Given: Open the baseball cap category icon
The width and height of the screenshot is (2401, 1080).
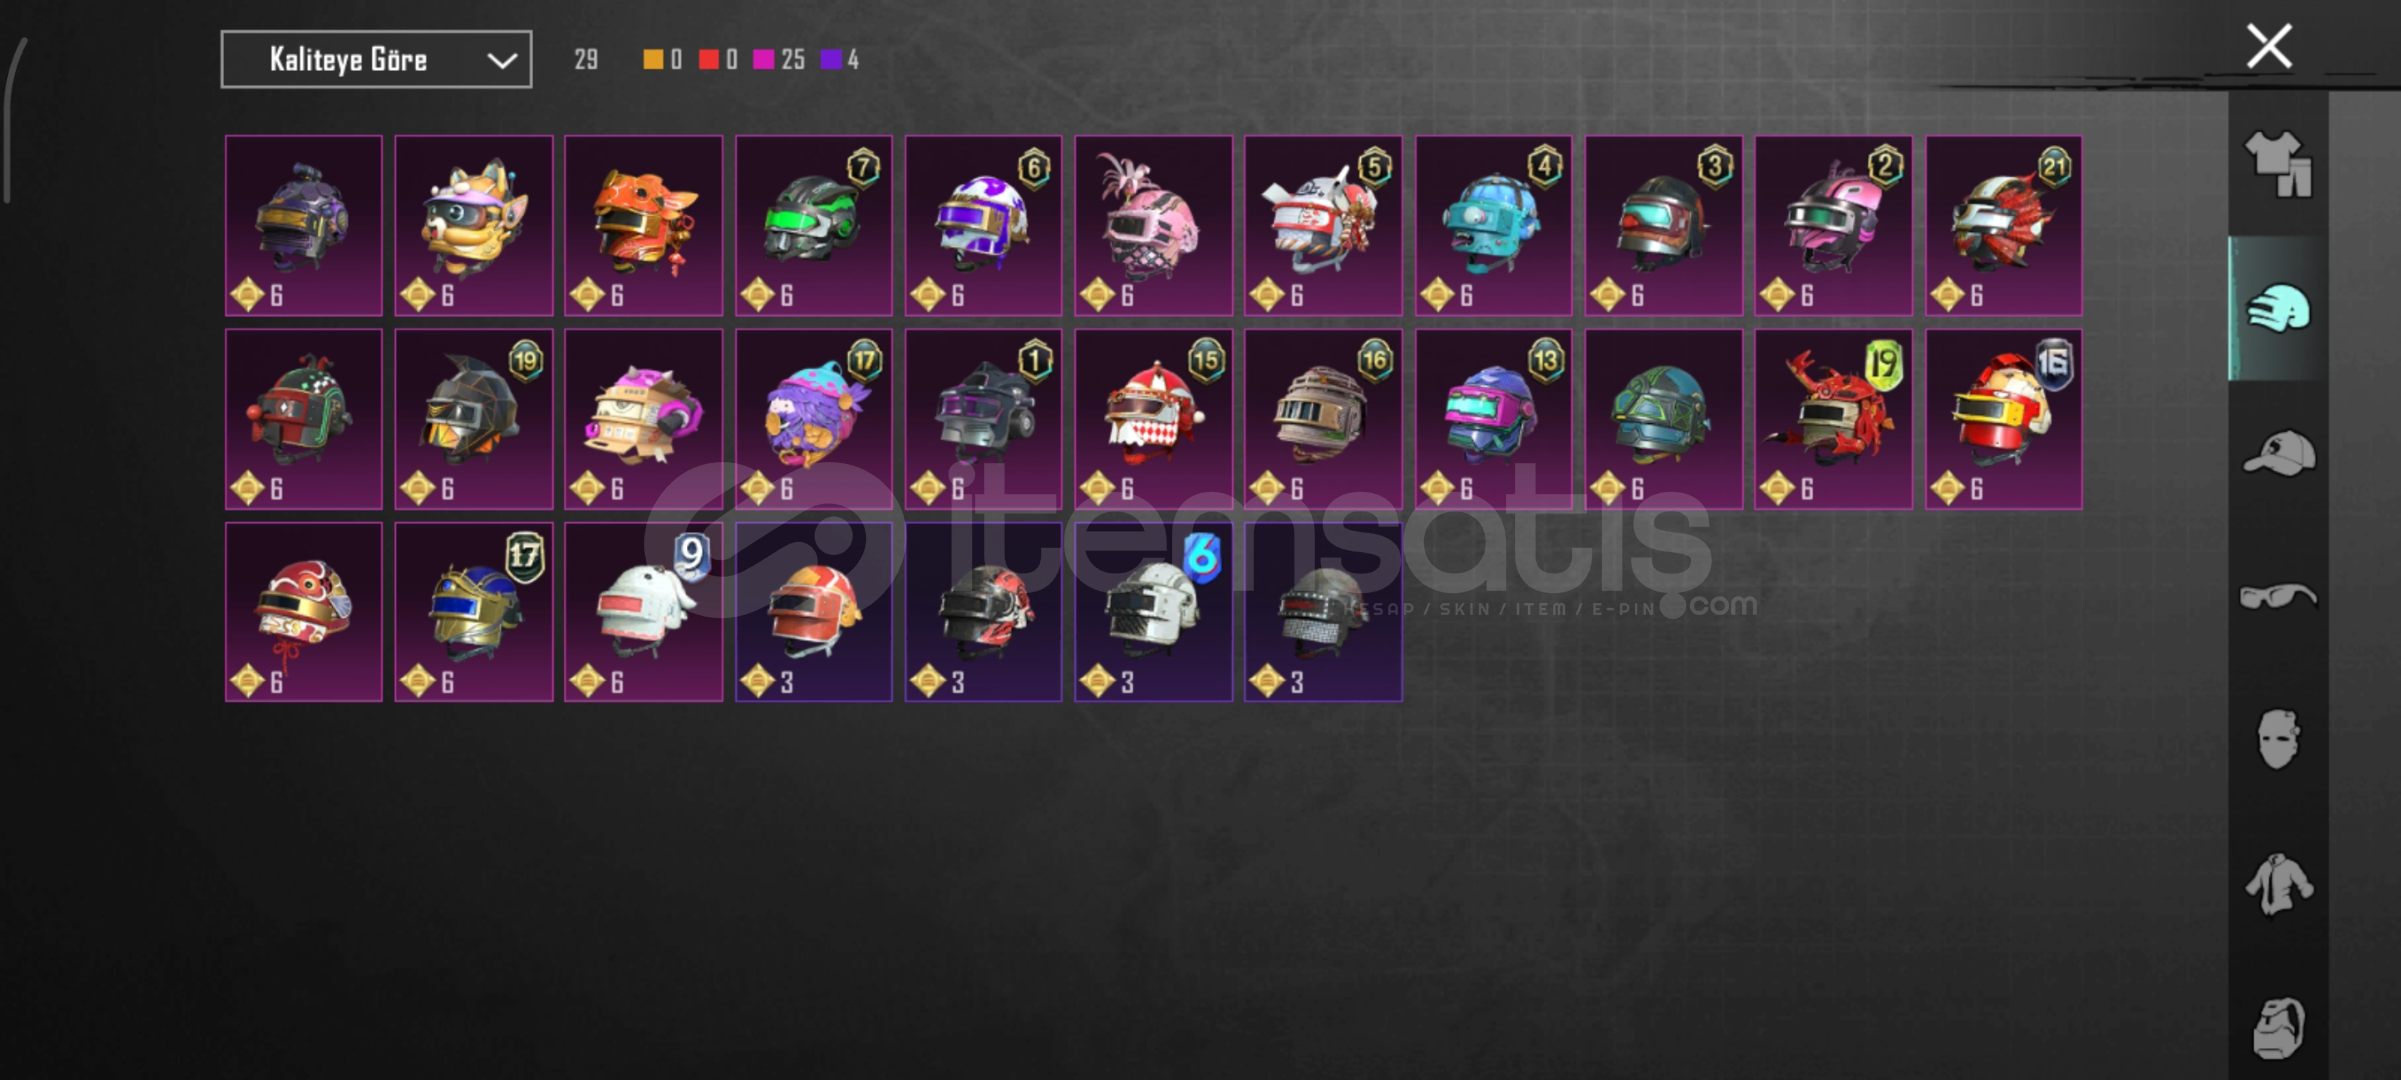Looking at the screenshot, I should 2278,452.
